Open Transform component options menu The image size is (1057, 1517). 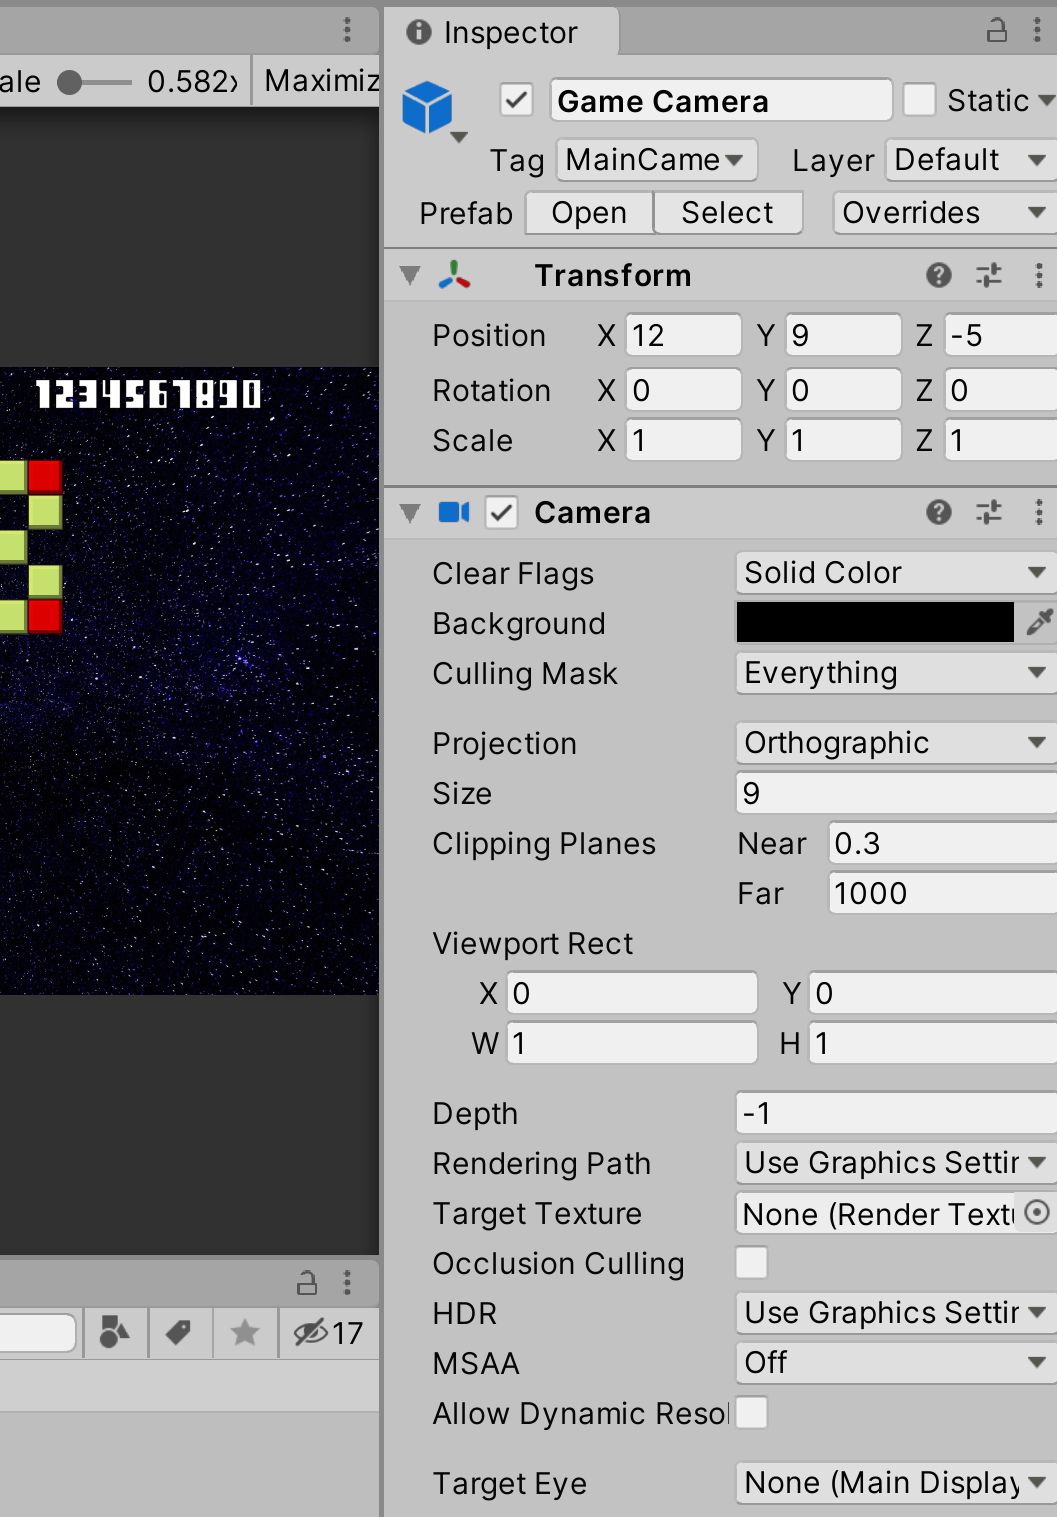(x=1039, y=275)
